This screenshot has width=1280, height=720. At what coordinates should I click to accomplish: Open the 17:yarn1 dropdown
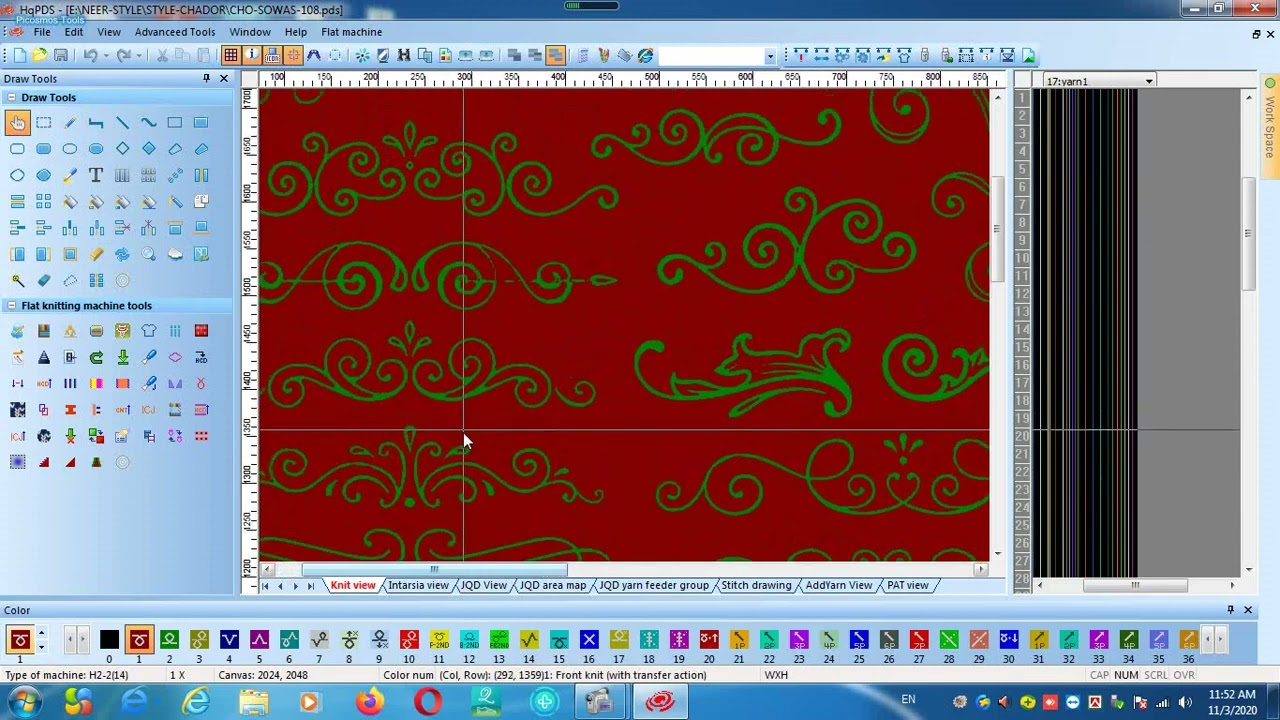[1149, 81]
